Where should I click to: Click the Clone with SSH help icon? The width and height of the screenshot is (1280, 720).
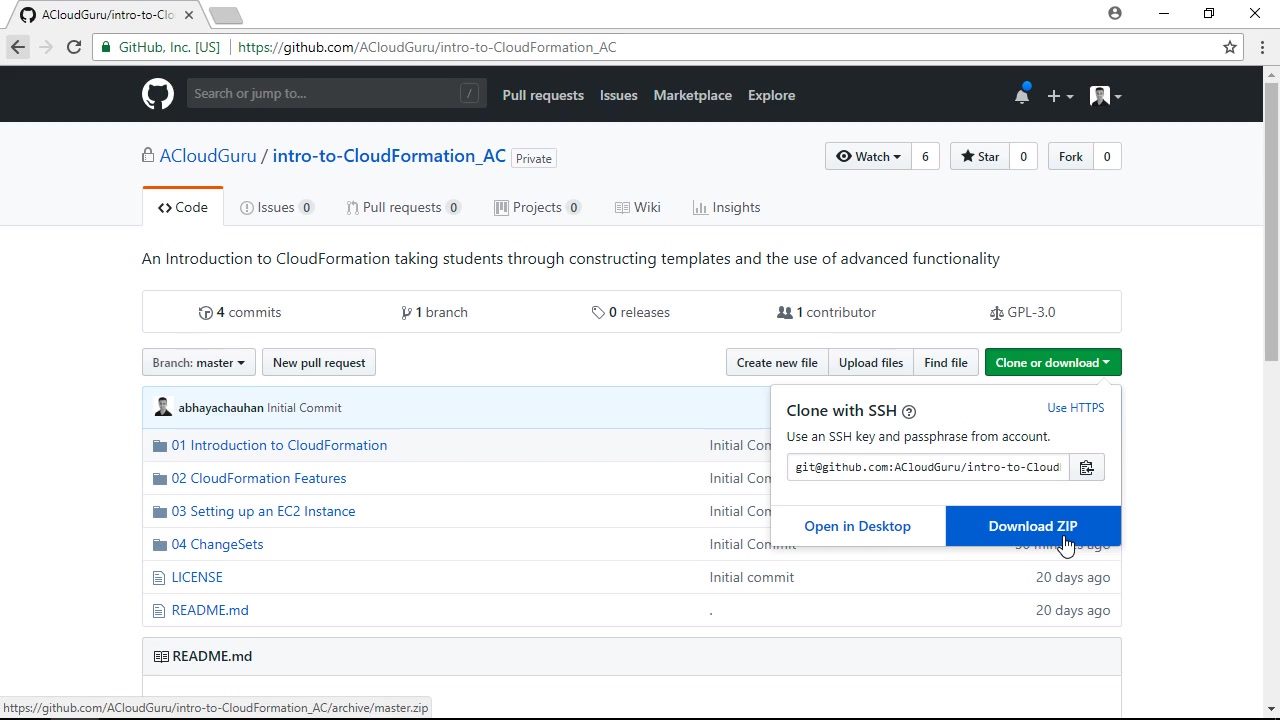pos(909,412)
